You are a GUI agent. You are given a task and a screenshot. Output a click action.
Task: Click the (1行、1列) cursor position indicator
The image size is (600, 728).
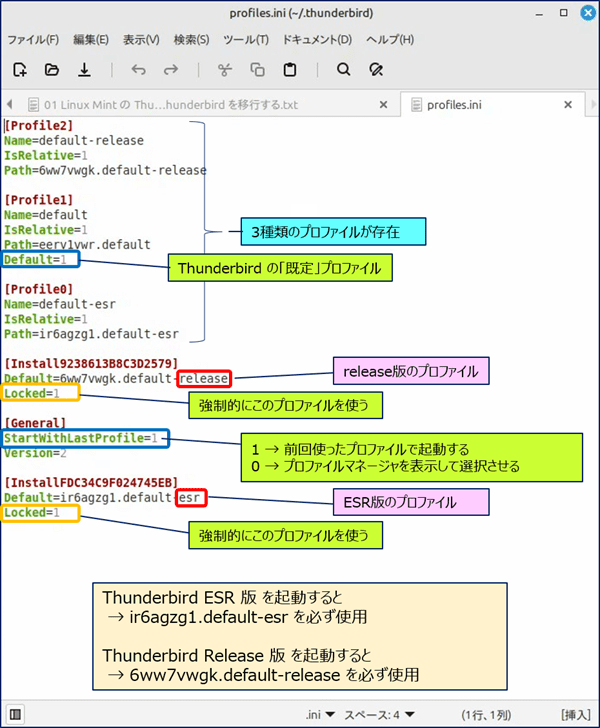[x=486, y=715]
